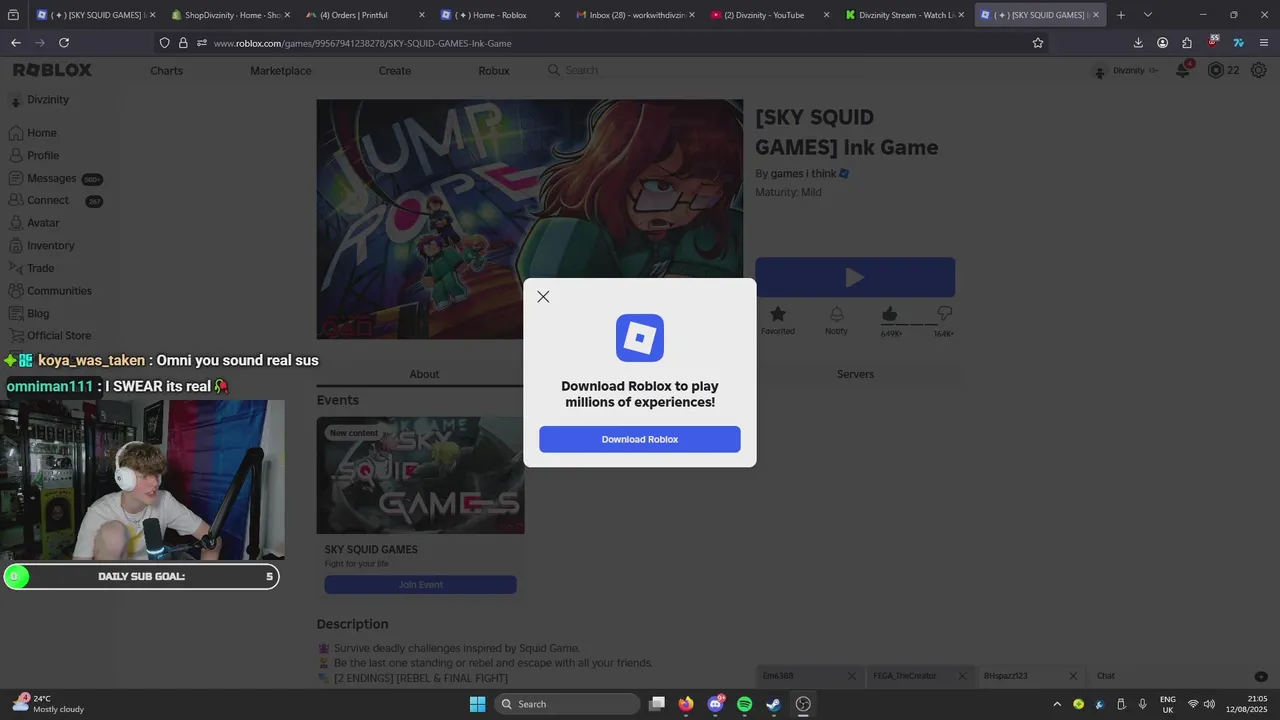Open Charts in the Roblox header
The width and height of the screenshot is (1280, 720).
coord(167,71)
